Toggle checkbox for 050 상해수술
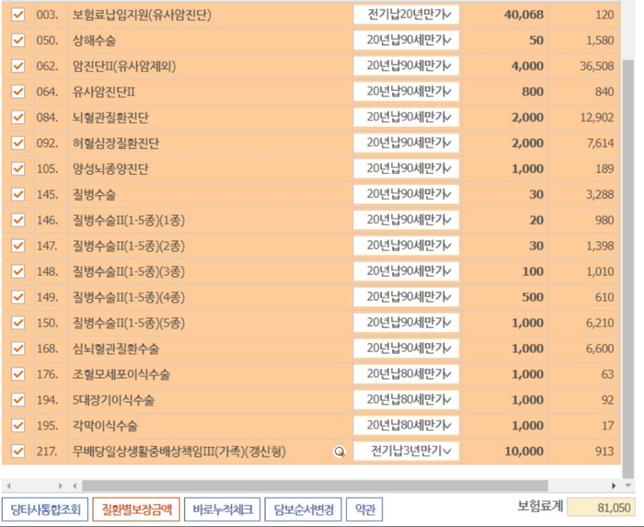 [x=17, y=40]
